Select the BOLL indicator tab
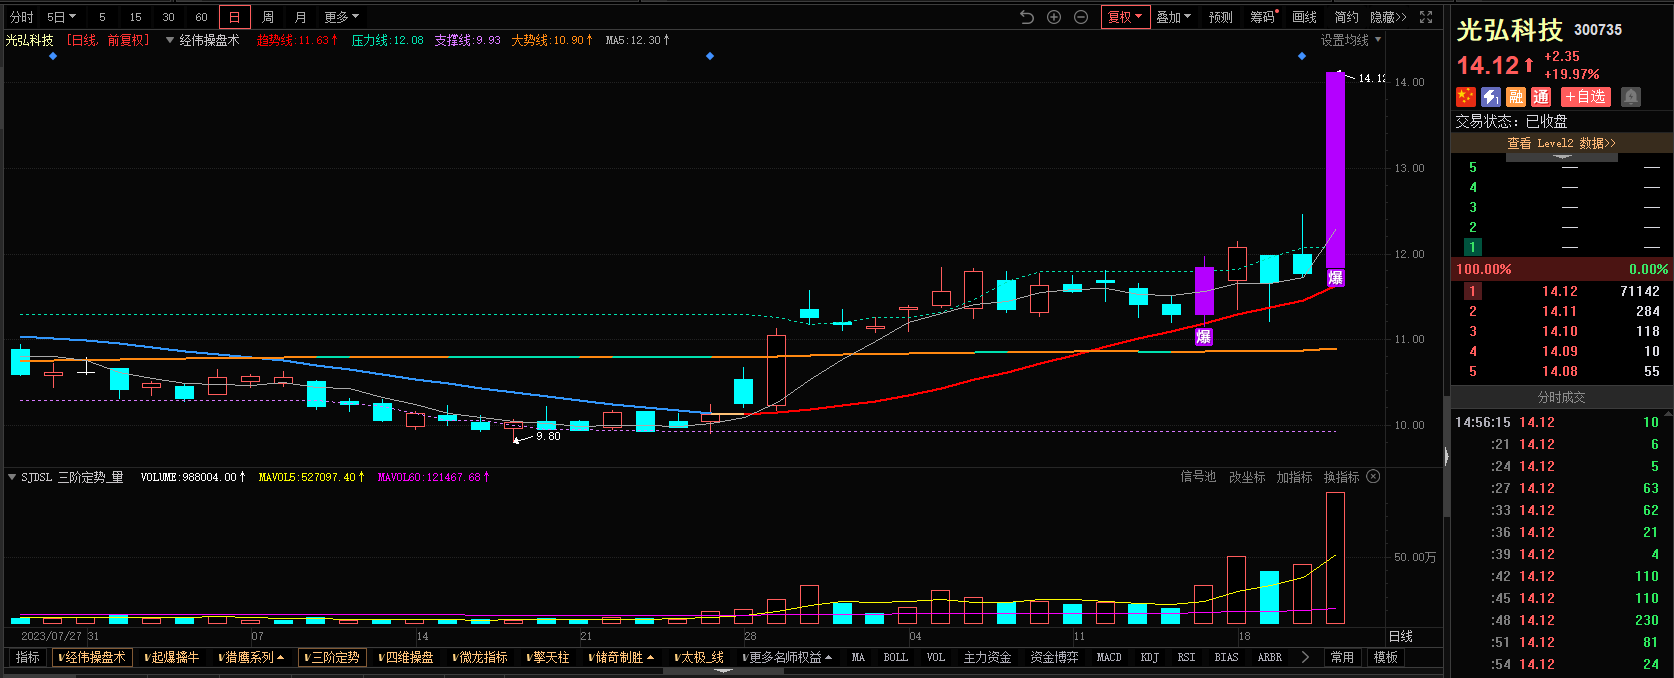 (896, 657)
